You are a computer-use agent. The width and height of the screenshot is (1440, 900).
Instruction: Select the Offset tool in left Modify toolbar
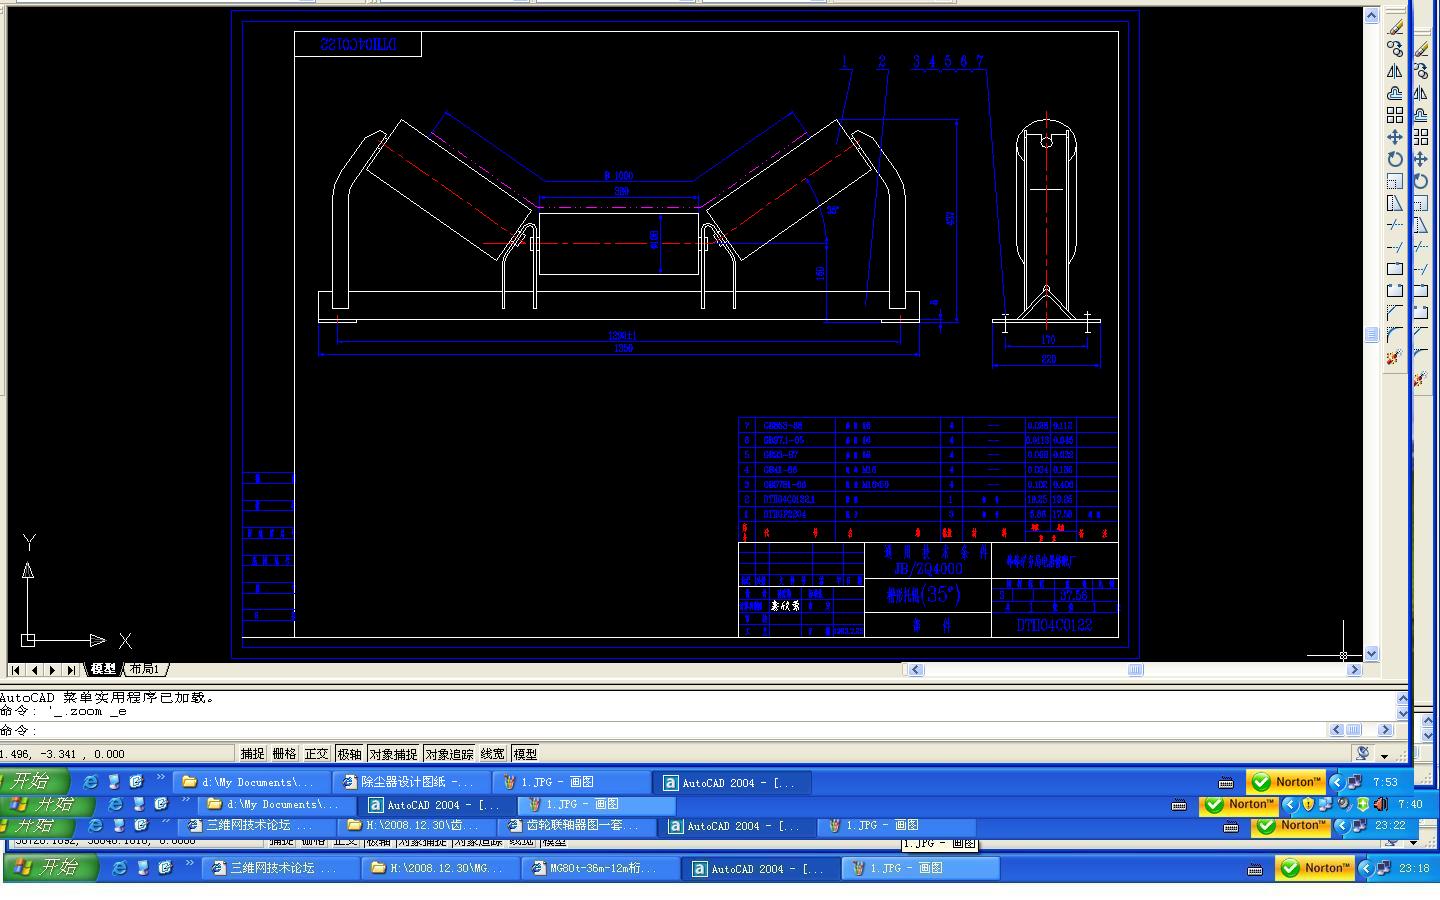[x=1395, y=93]
